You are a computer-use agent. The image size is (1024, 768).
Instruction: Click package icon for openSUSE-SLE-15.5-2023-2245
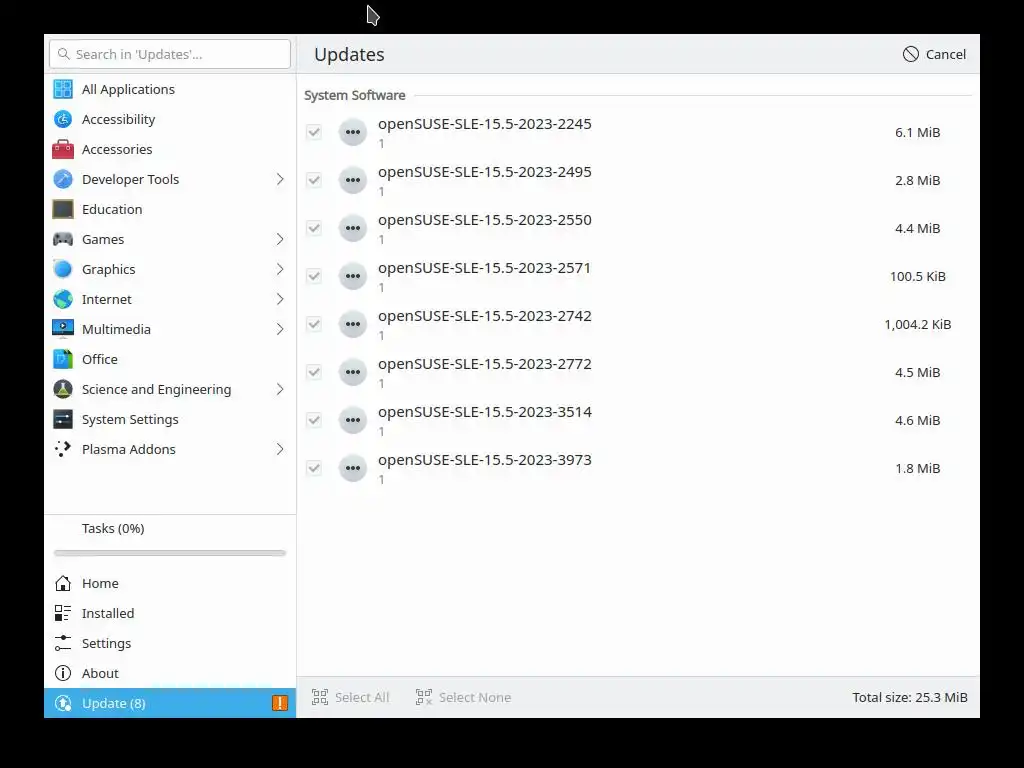tap(353, 133)
